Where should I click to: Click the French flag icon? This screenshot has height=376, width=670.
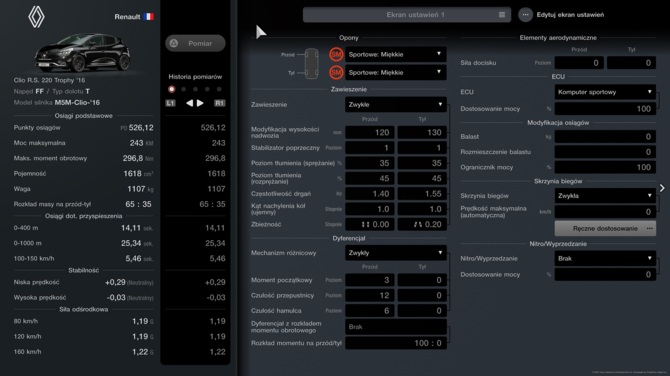coord(149,17)
